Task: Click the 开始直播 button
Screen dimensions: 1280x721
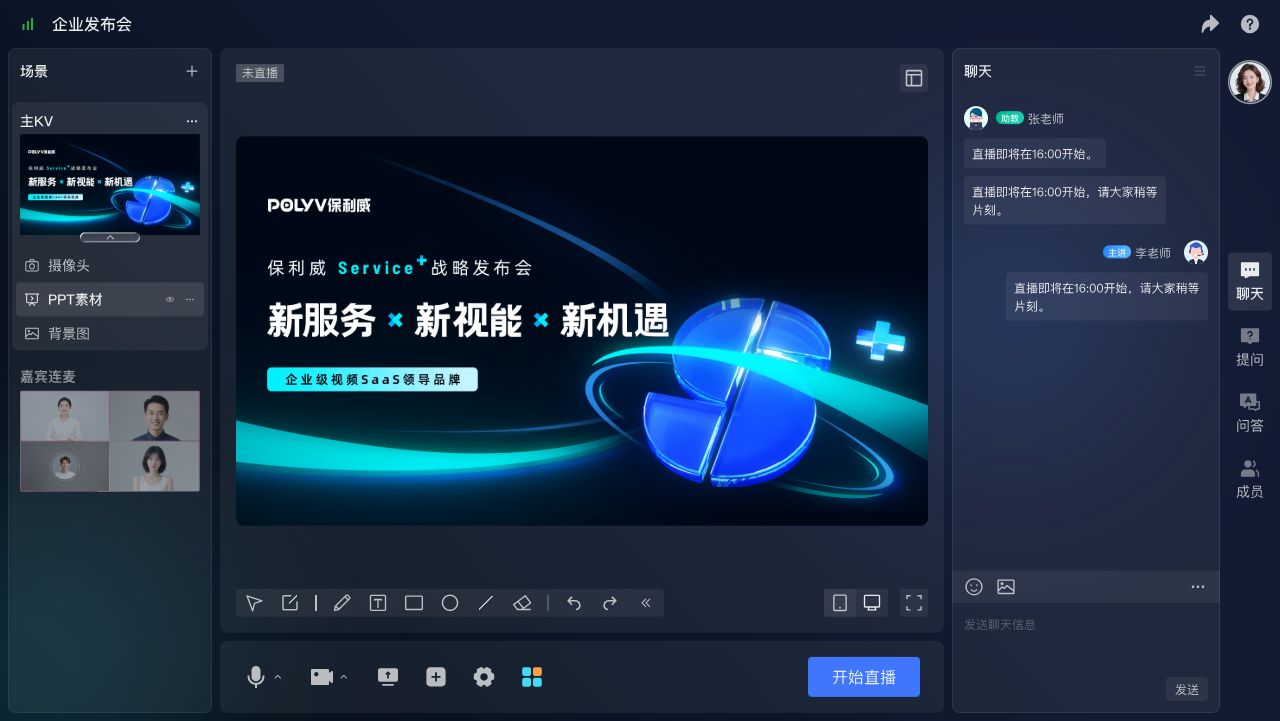Action: click(x=863, y=677)
